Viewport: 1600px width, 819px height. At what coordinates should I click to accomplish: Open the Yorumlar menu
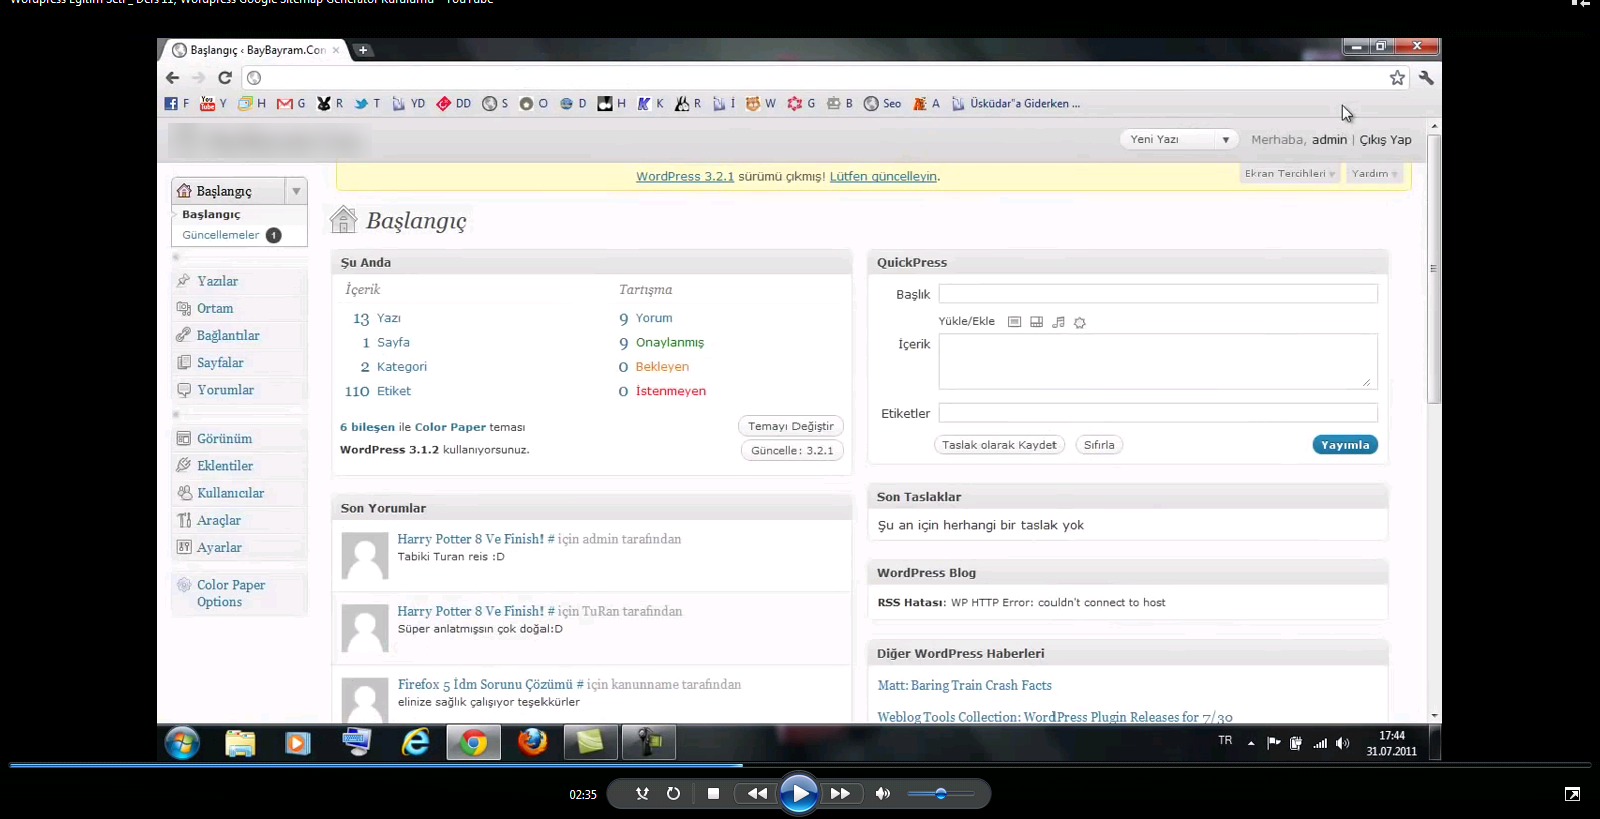point(225,389)
